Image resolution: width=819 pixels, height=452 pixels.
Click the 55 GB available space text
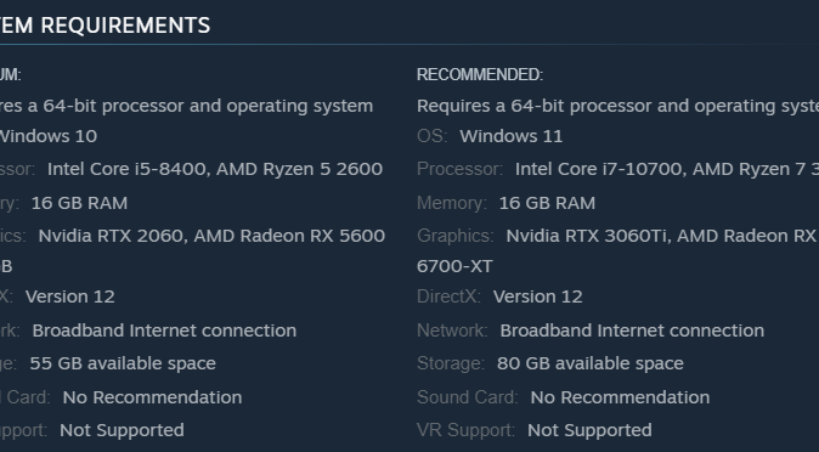pos(123,364)
